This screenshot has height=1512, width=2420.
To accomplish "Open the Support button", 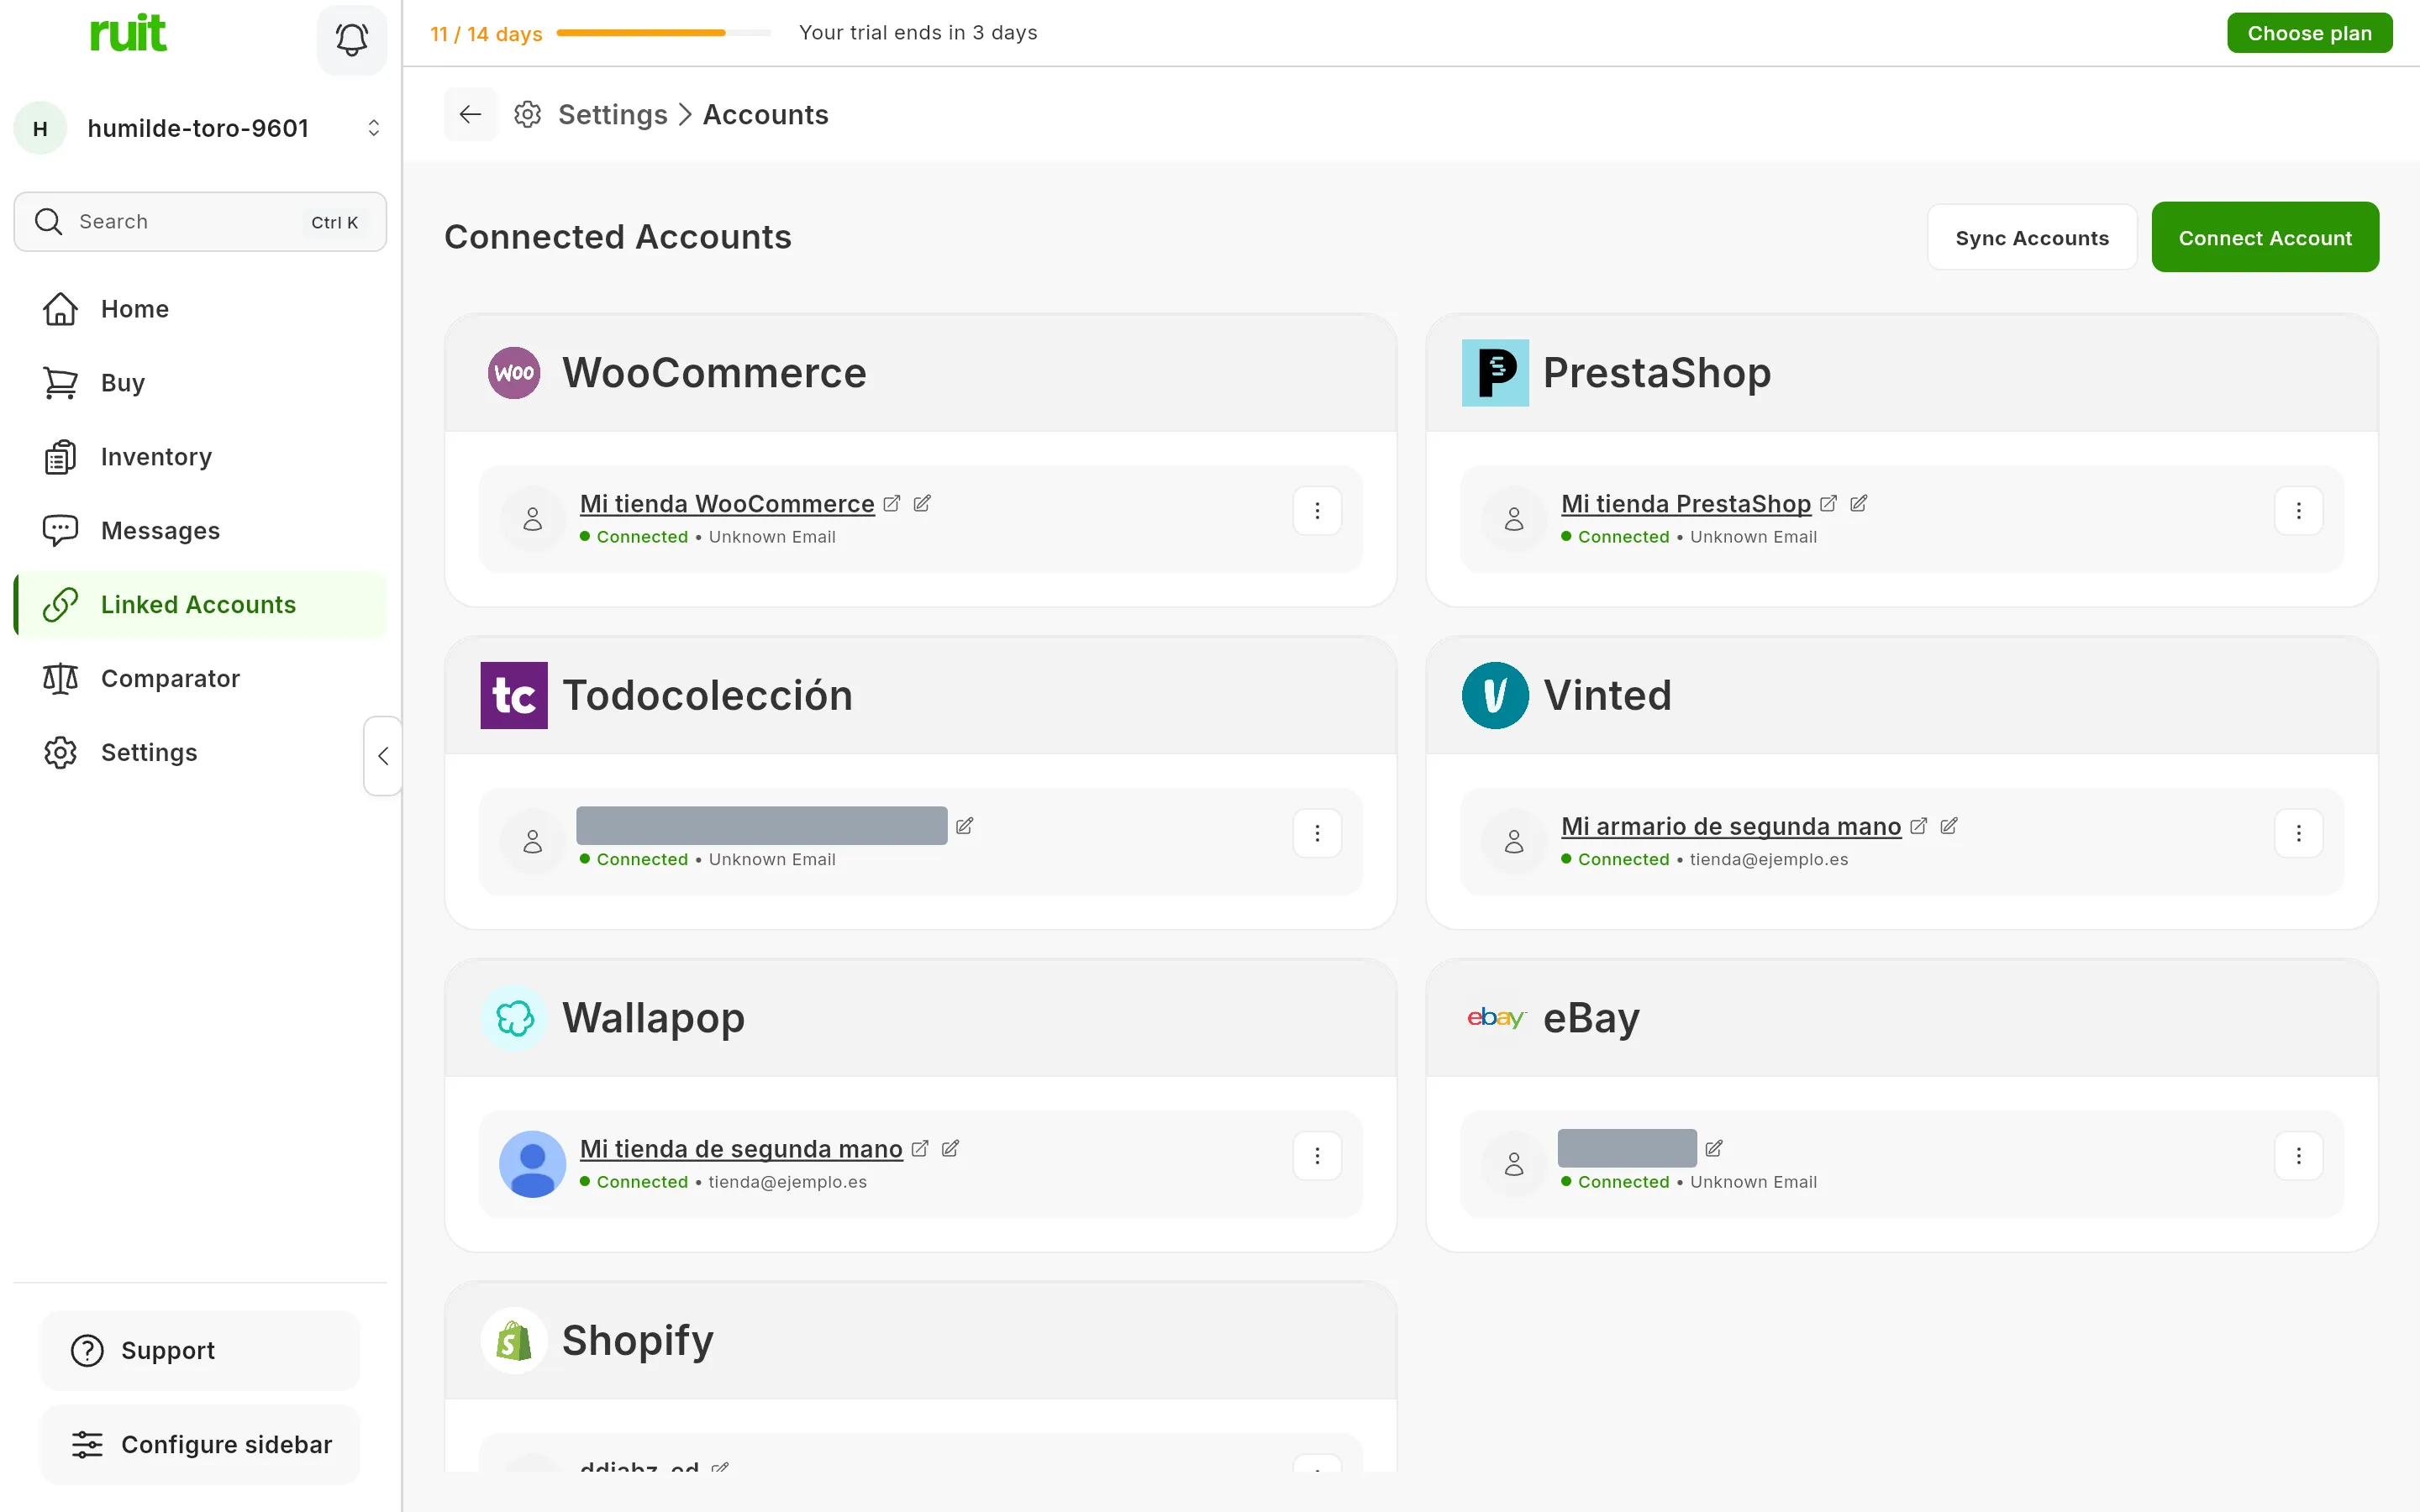I will tap(200, 1350).
